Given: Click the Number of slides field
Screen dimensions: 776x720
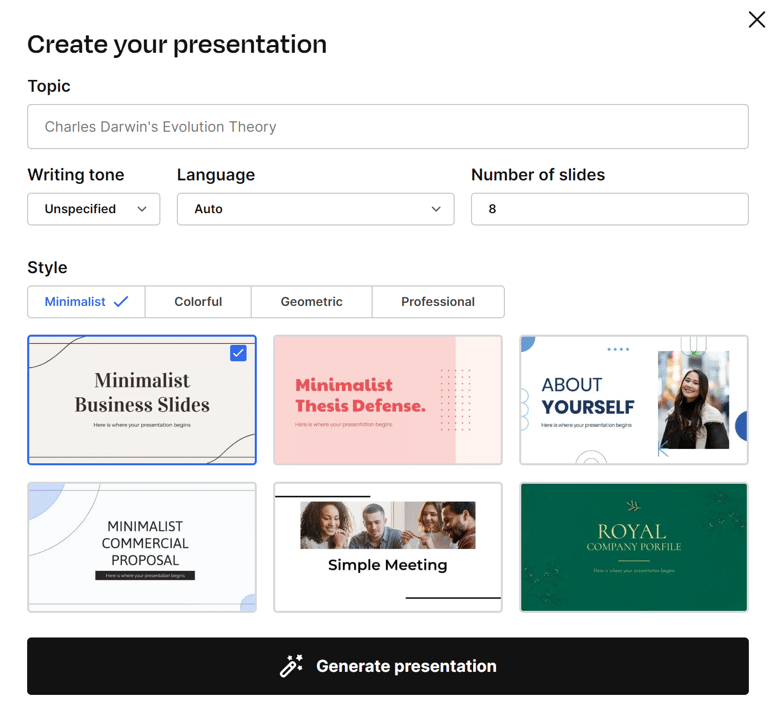Looking at the screenshot, I should coord(609,209).
